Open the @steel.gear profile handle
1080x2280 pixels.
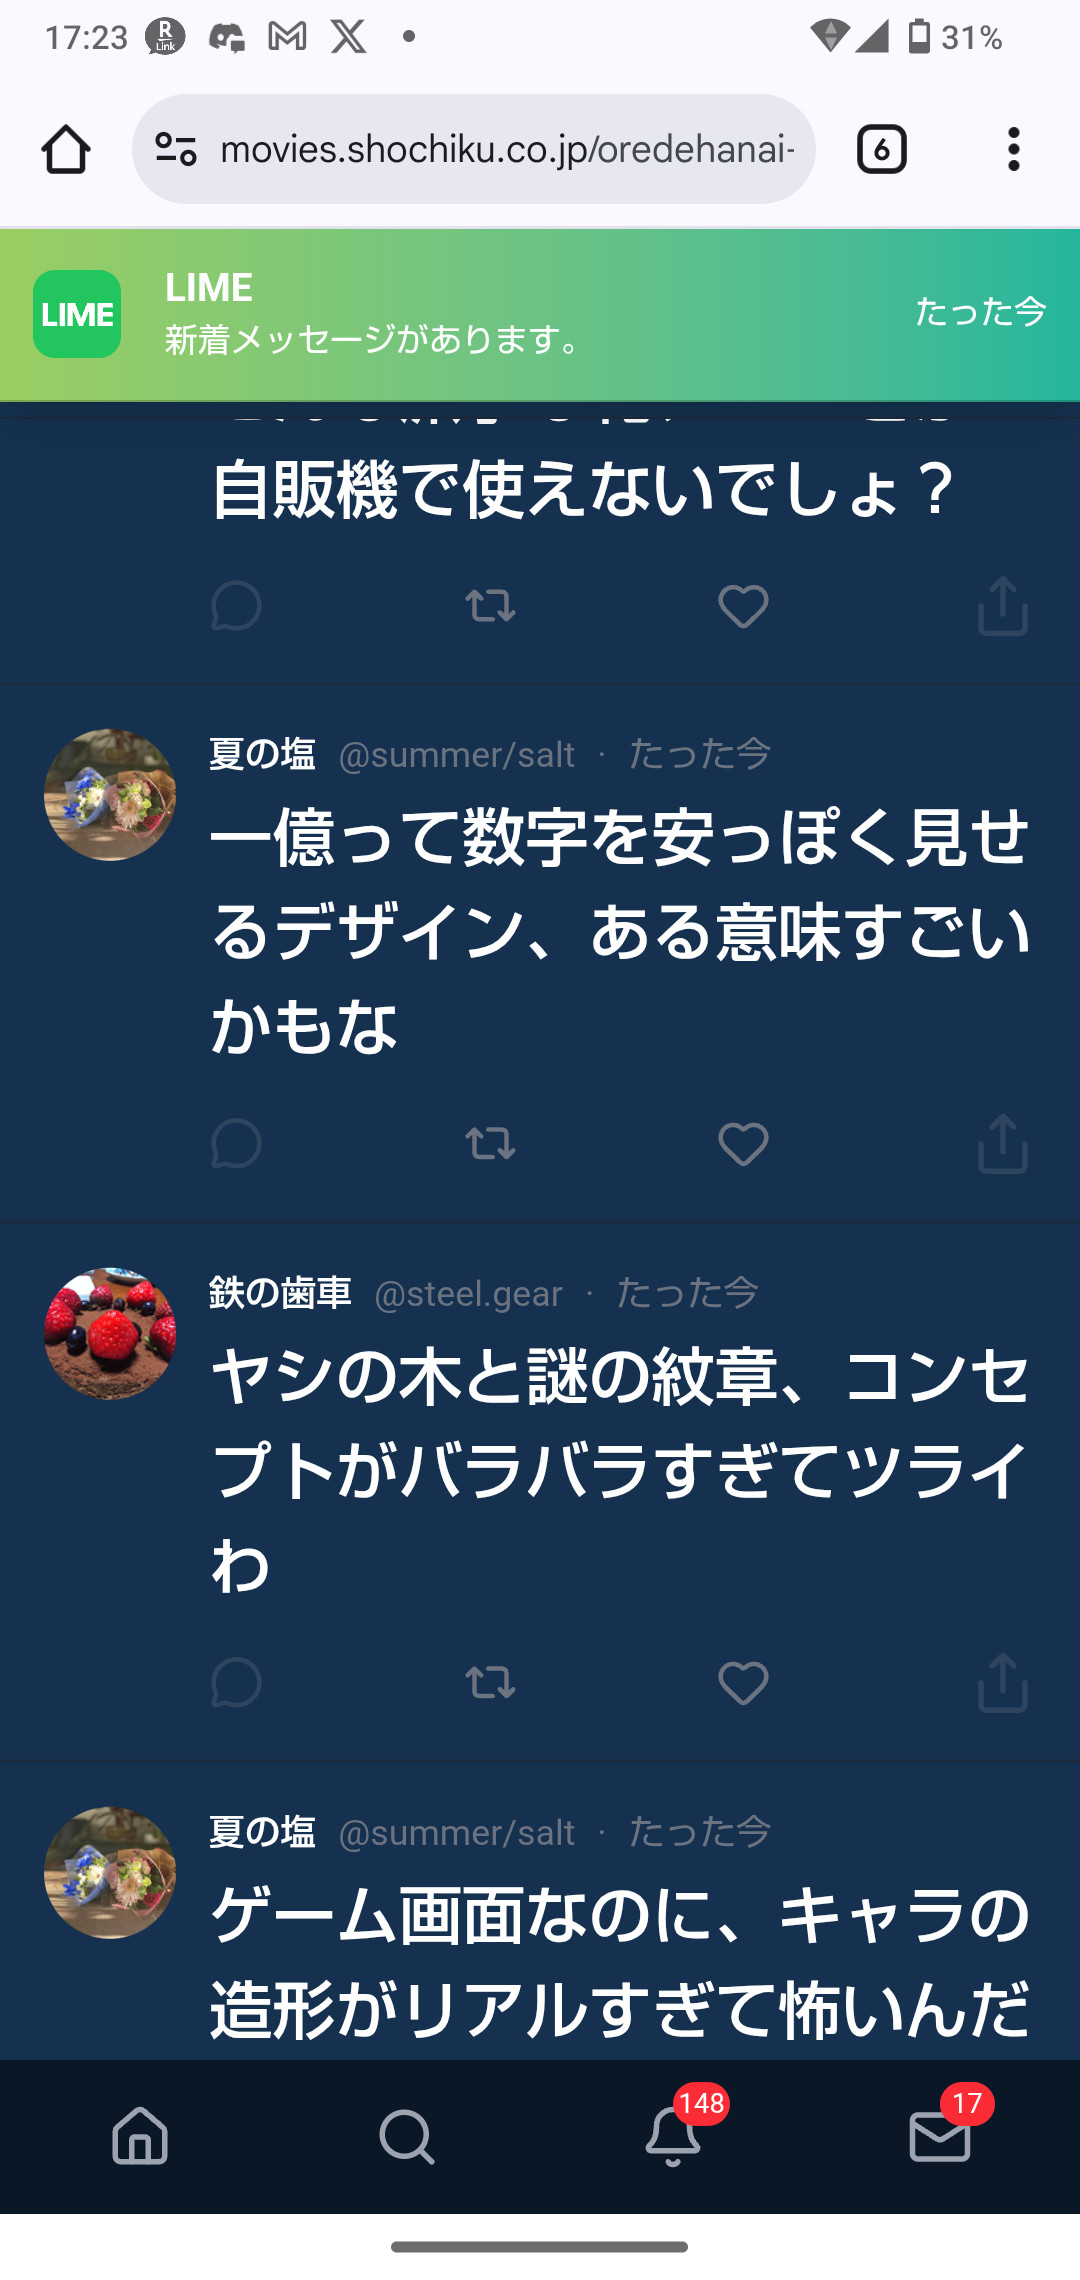[x=468, y=1294]
